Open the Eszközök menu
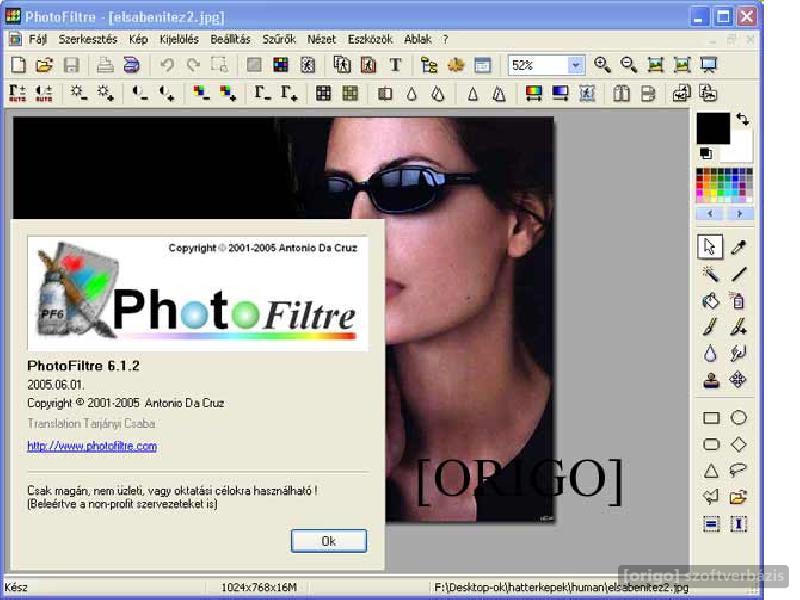This screenshot has width=800, height=600. pyautogui.click(x=370, y=39)
